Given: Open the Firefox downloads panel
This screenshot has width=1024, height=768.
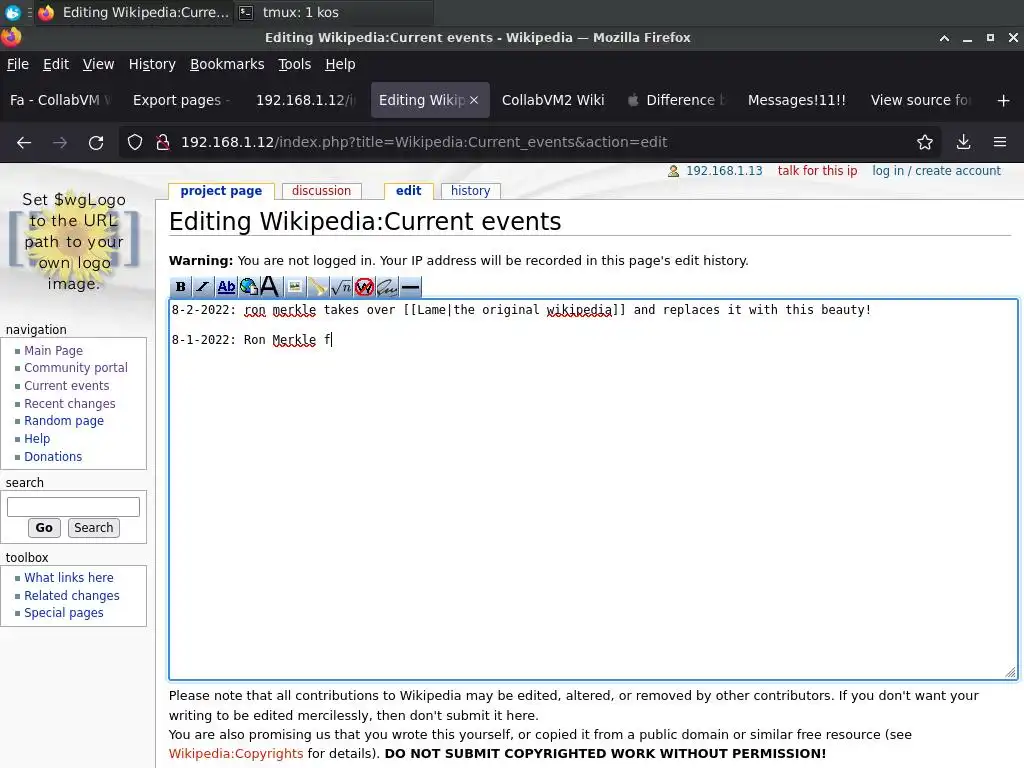Looking at the screenshot, I should [x=963, y=142].
